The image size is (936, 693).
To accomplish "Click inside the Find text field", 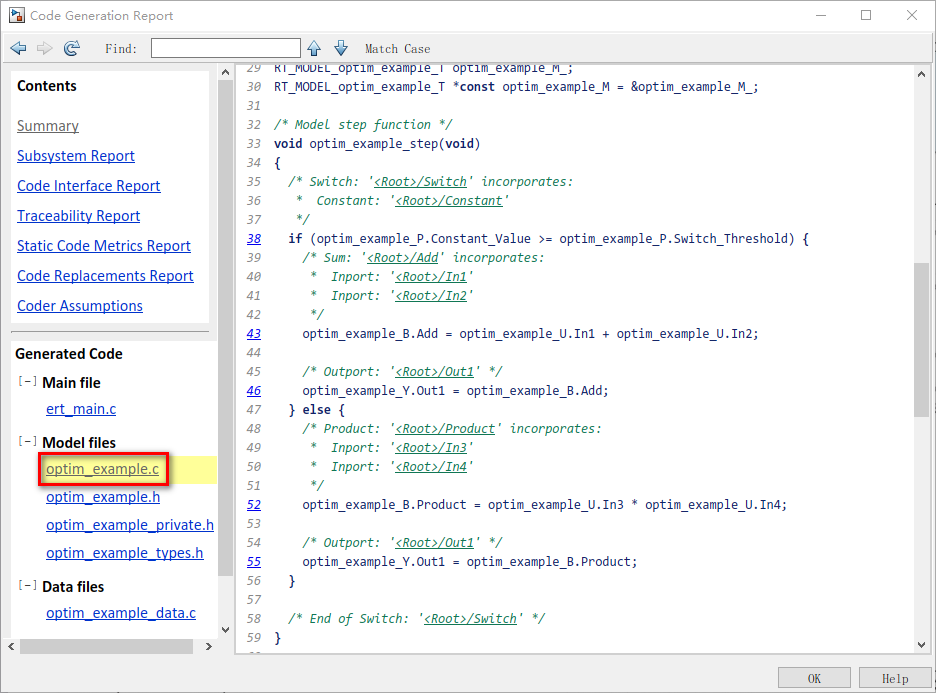I will [x=226, y=48].
